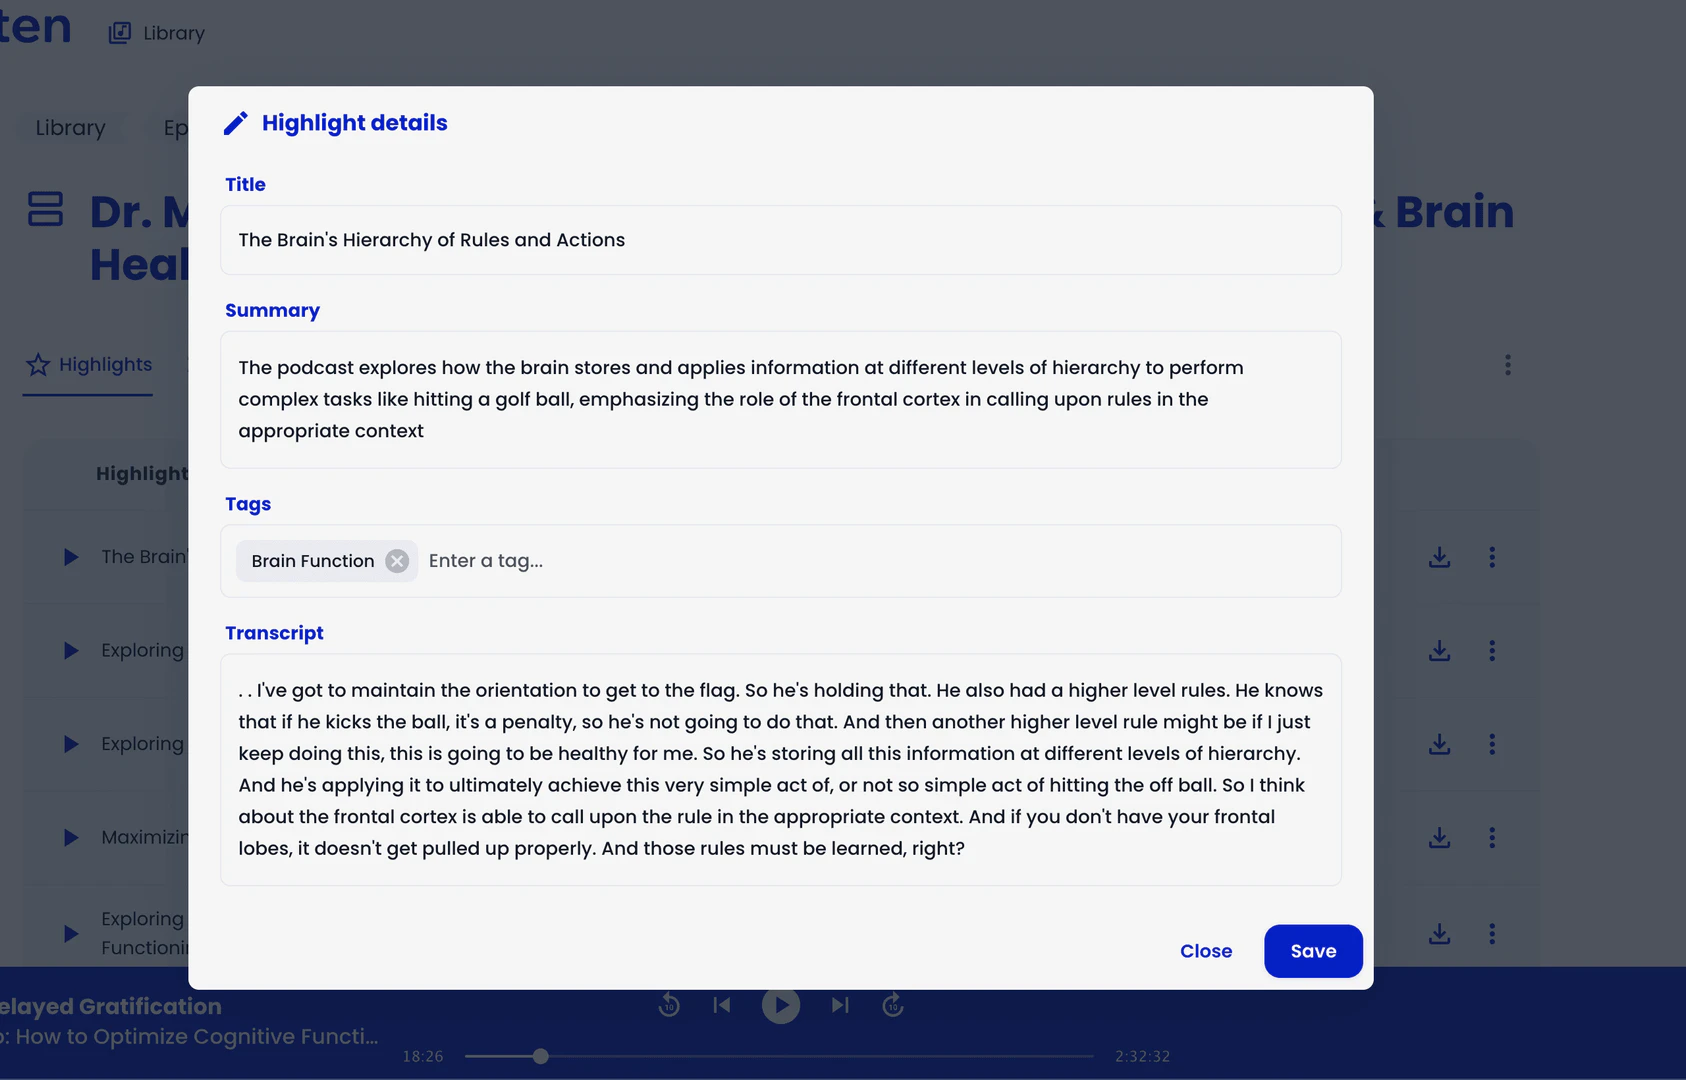The width and height of the screenshot is (1686, 1080).
Task: Play the audio with the play button
Action: [780, 1005]
